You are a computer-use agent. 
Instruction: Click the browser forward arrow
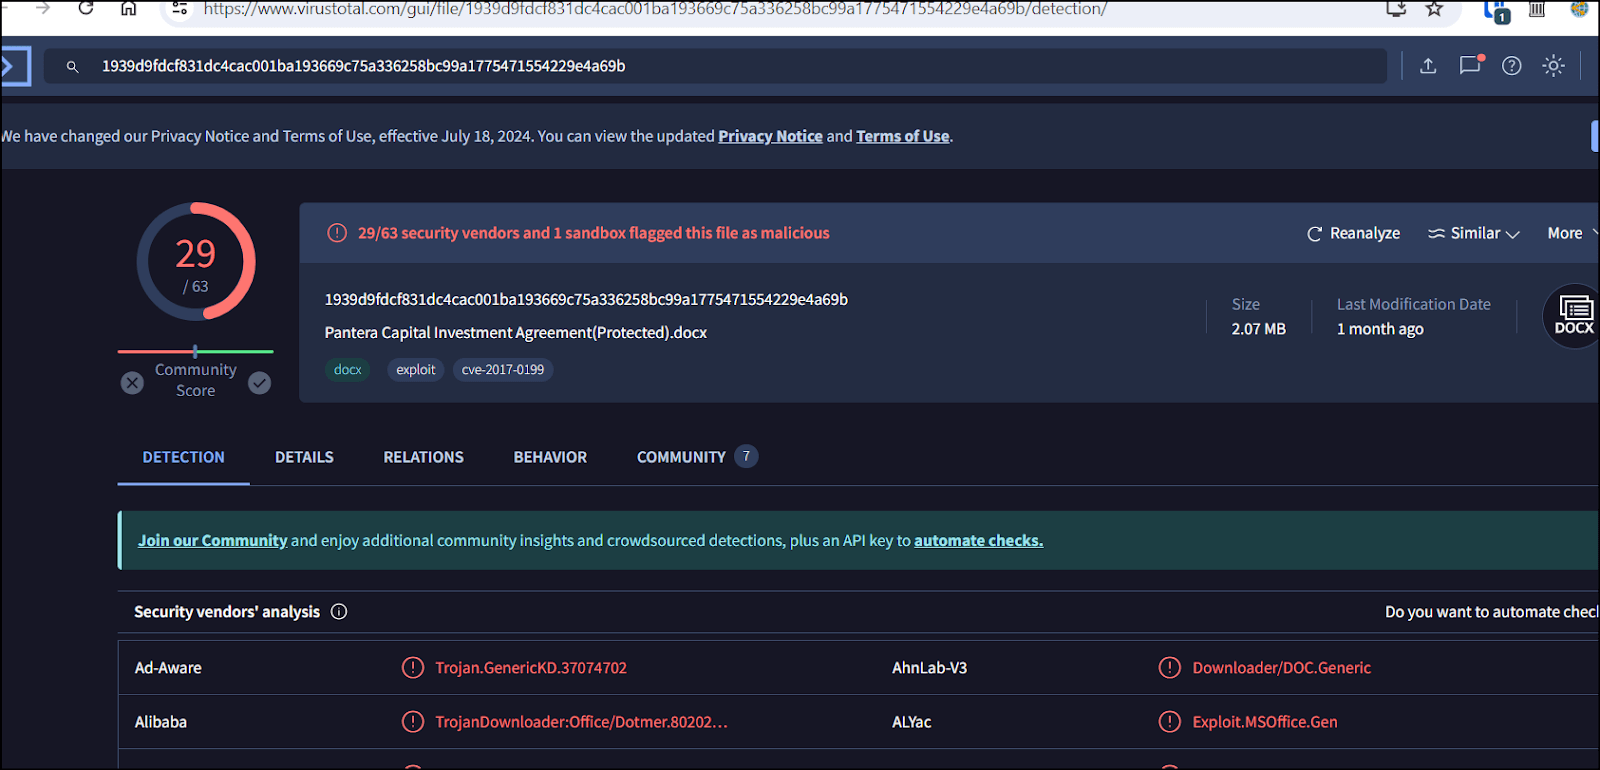(43, 8)
